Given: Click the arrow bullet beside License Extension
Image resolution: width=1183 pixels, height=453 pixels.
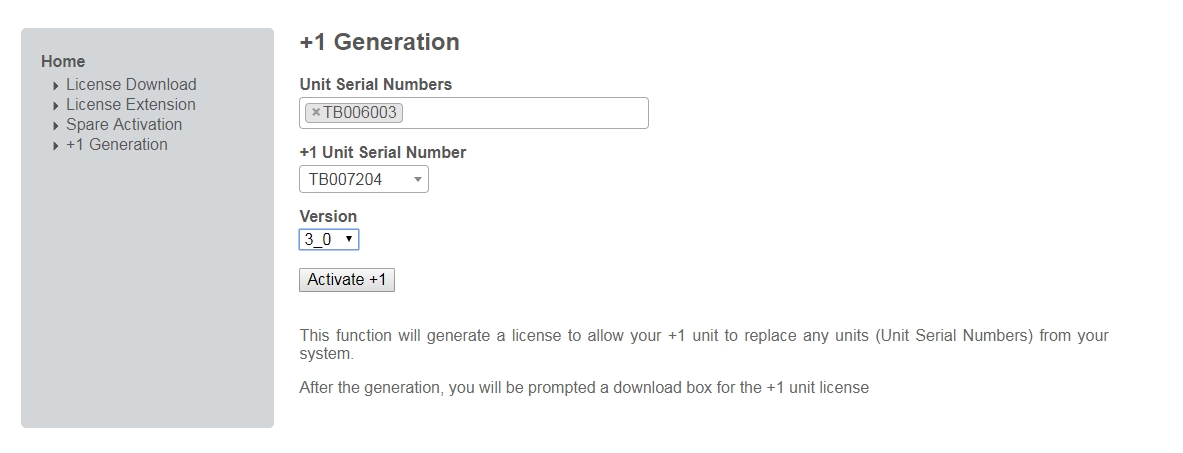Looking at the screenshot, I should (x=56, y=106).
